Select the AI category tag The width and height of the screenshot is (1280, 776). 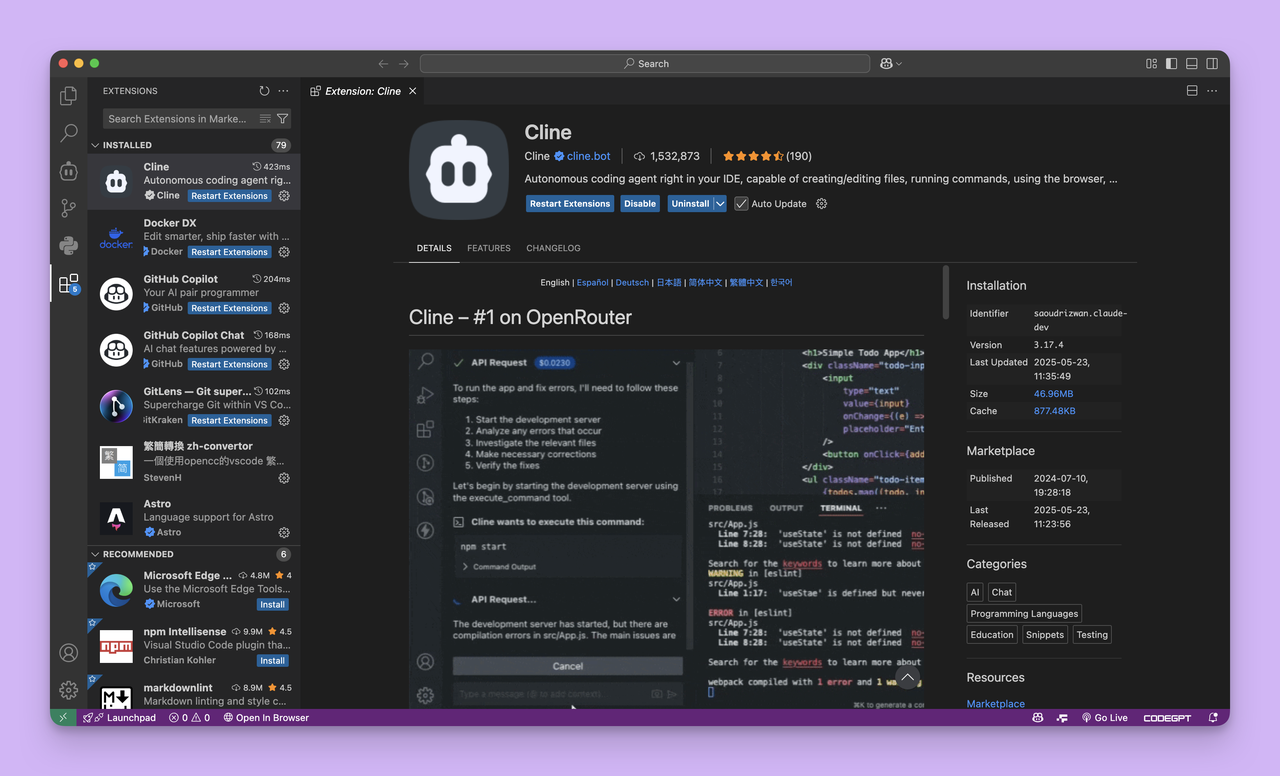[x=975, y=592]
